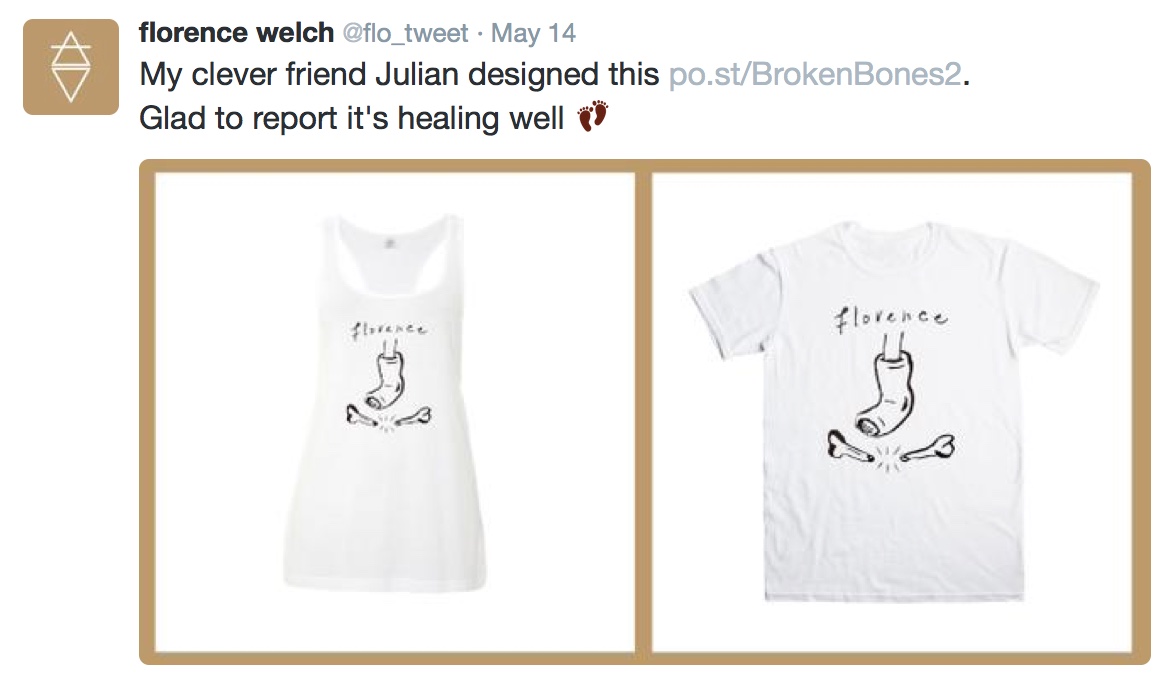Open the May 14 timestamp
Screen dimensions: 1170x676
pos(534,34)
